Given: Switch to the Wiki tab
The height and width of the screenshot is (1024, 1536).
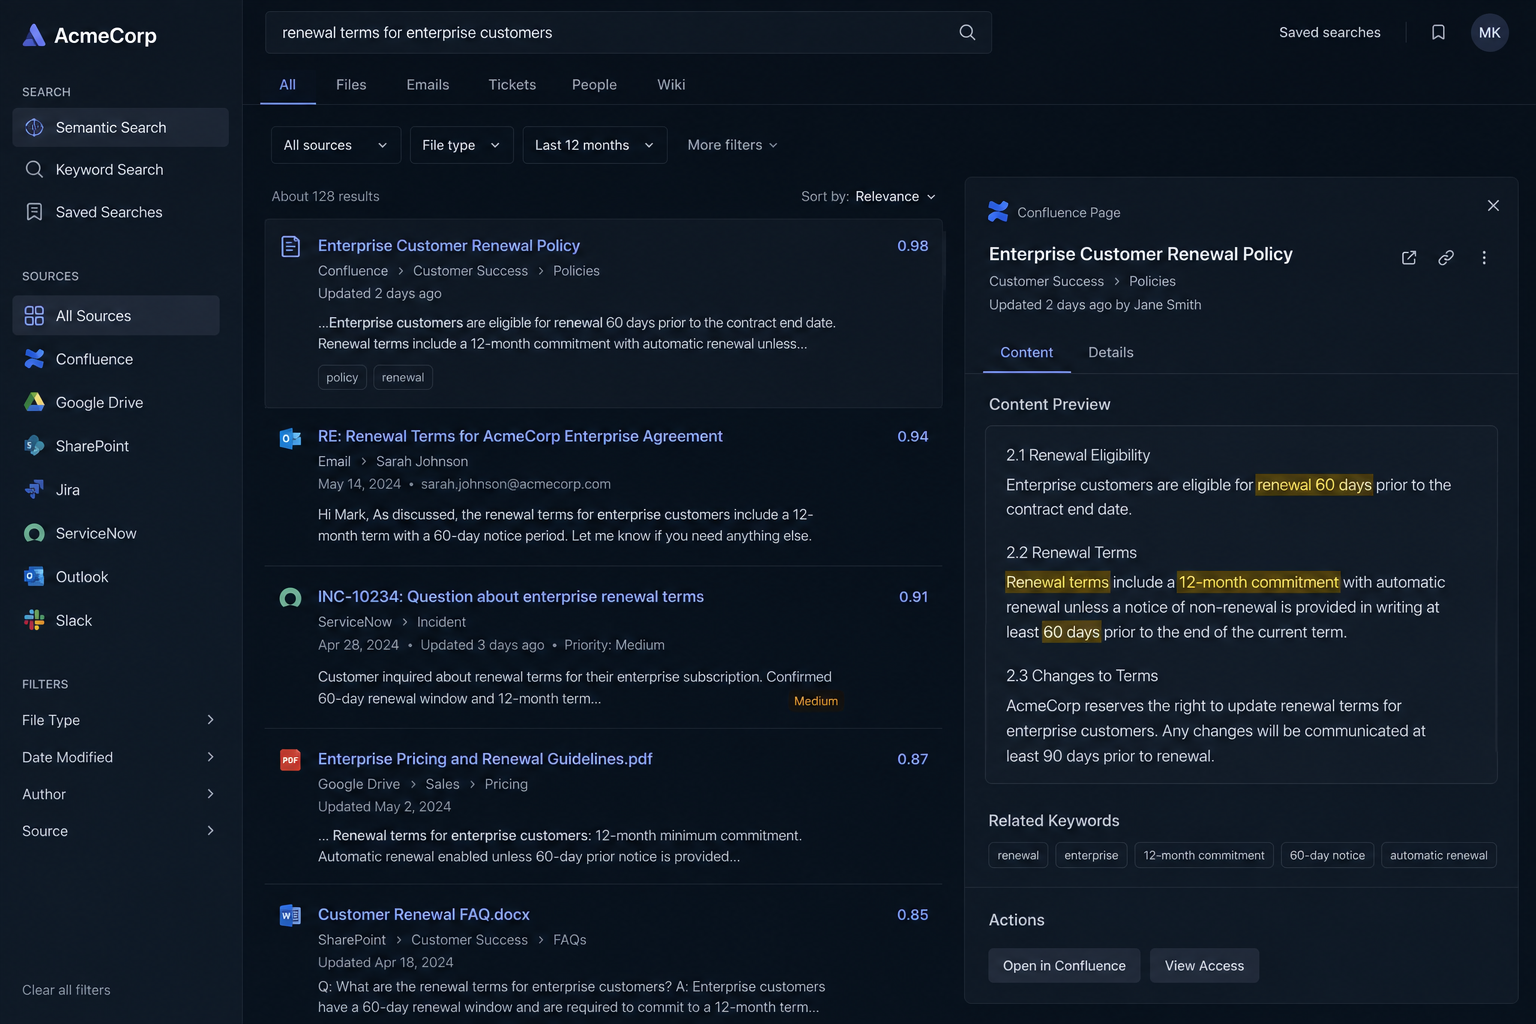Looking at the screenshot, I should [x=671, y=85].
